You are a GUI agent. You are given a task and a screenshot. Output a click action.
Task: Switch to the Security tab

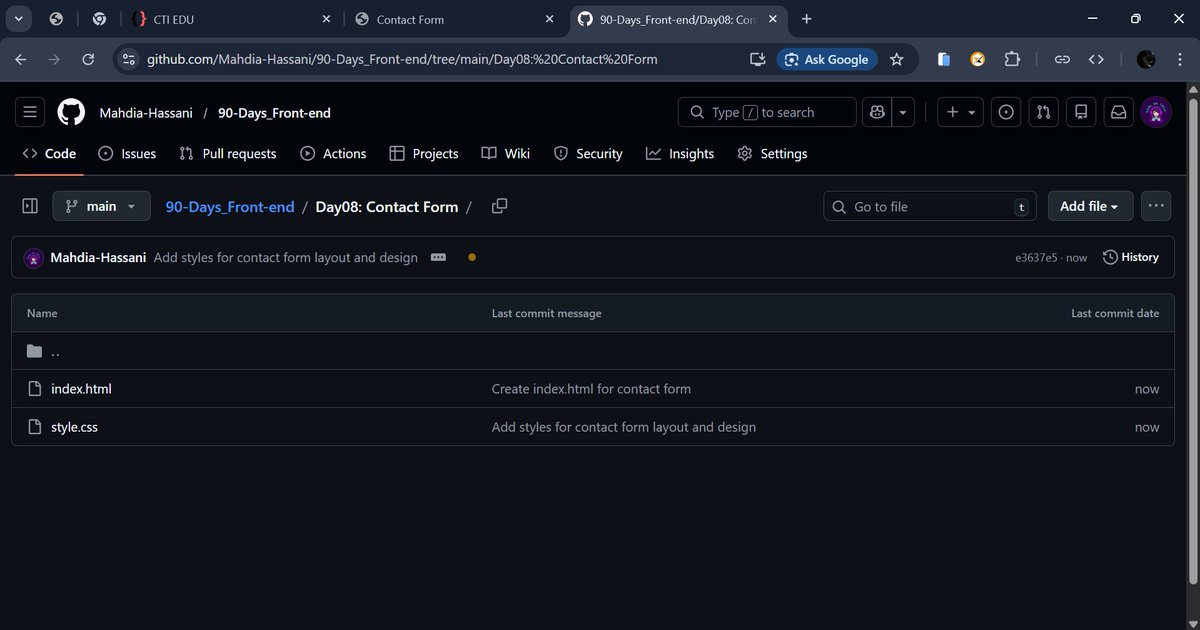(x=587, y=153)
